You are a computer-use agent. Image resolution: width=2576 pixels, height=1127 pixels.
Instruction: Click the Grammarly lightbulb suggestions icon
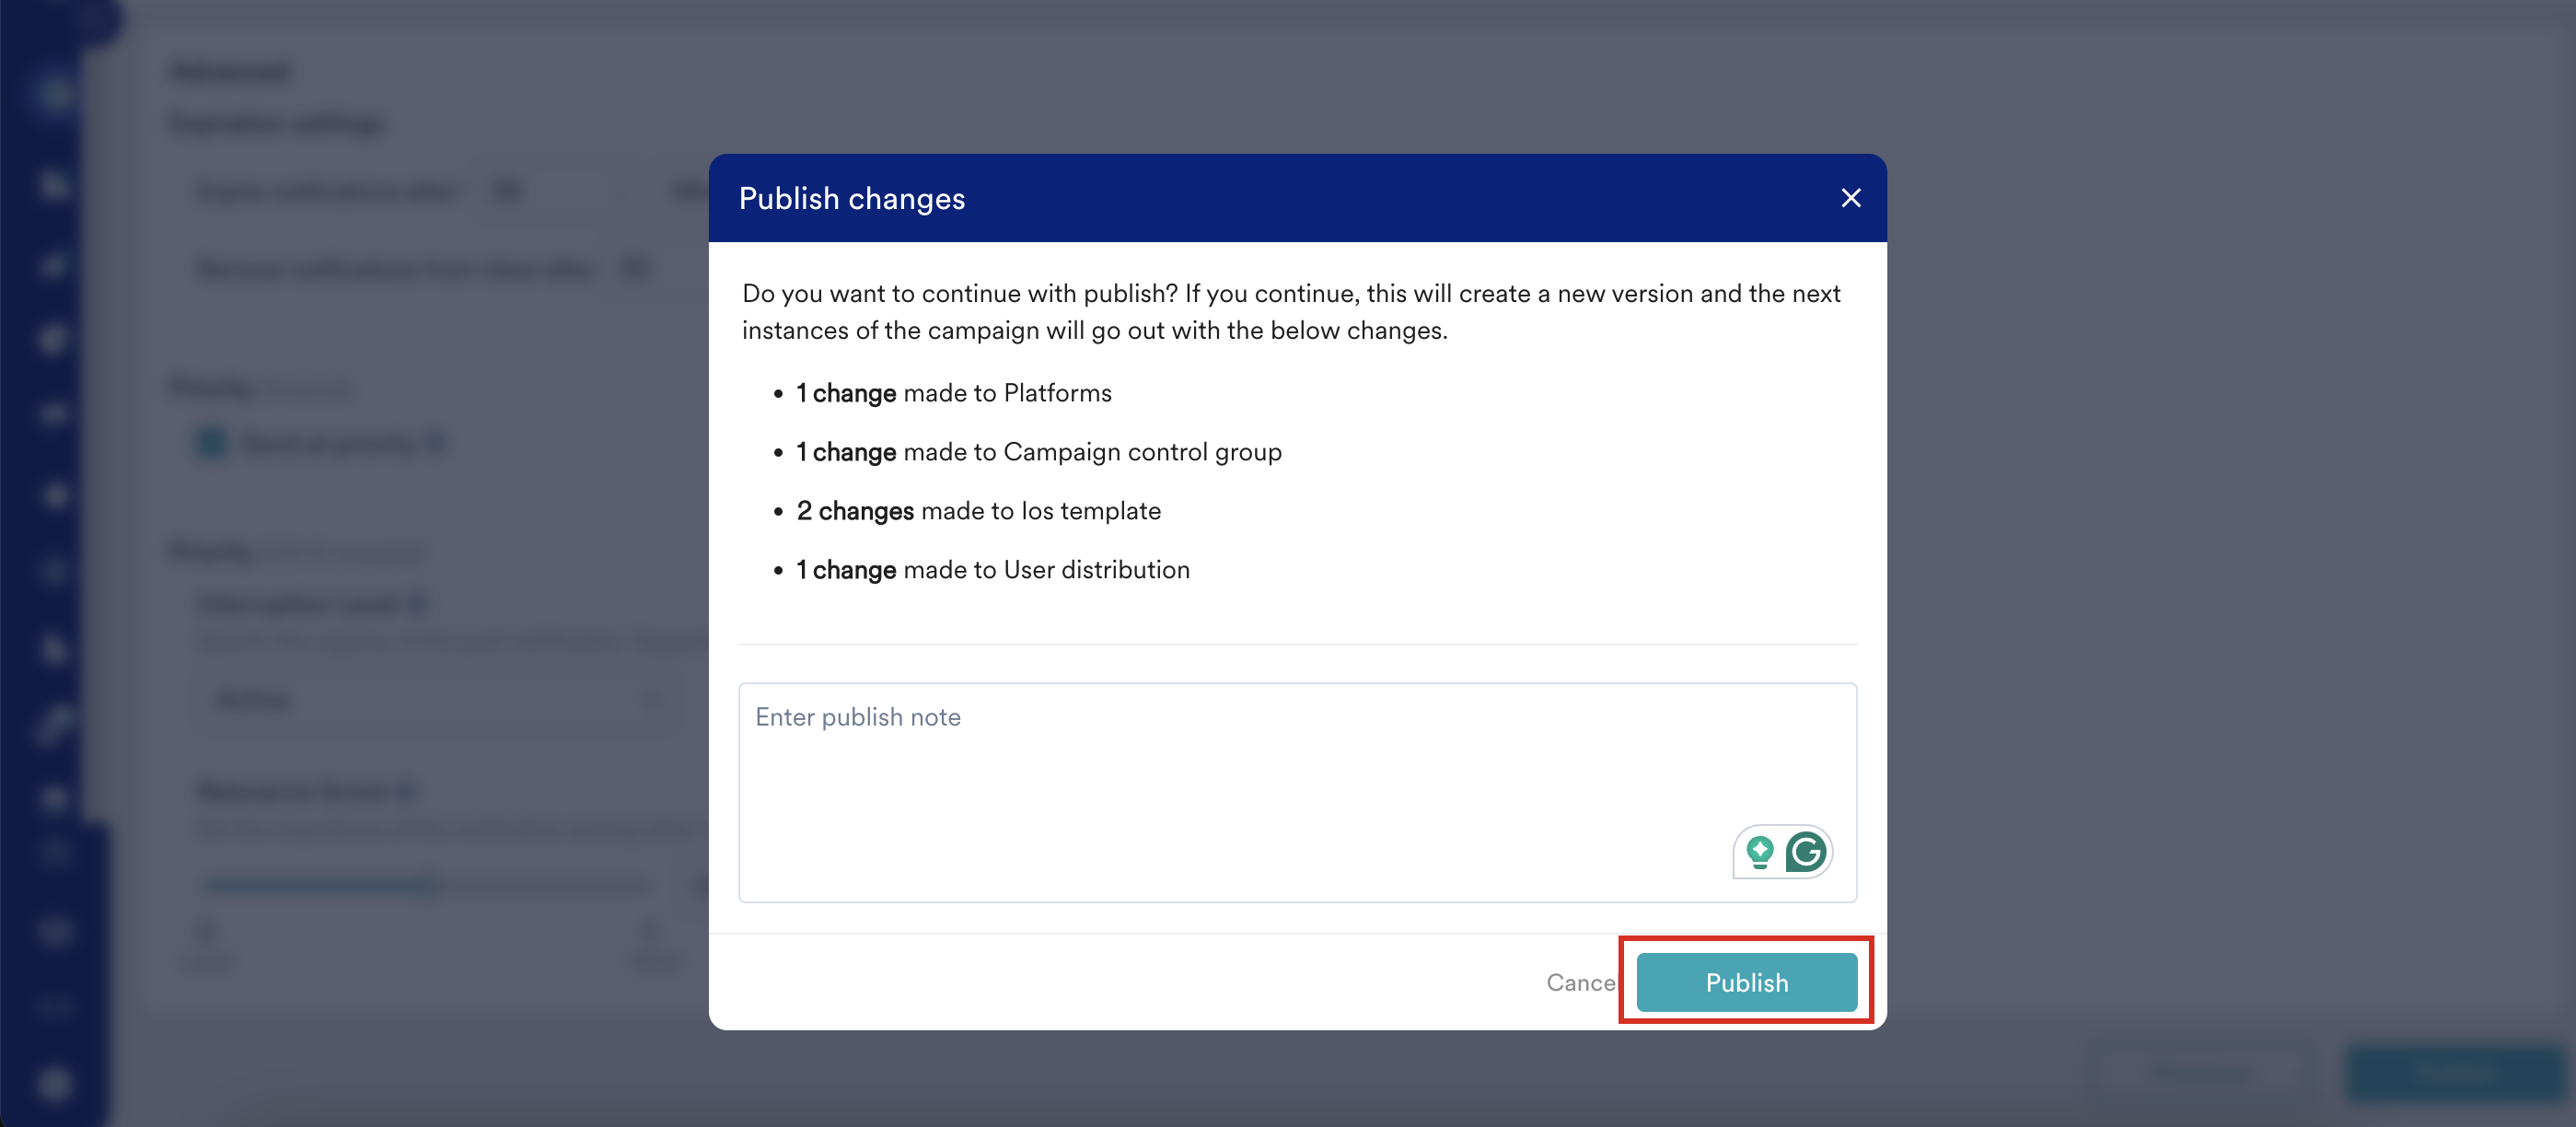(1759, 852)
